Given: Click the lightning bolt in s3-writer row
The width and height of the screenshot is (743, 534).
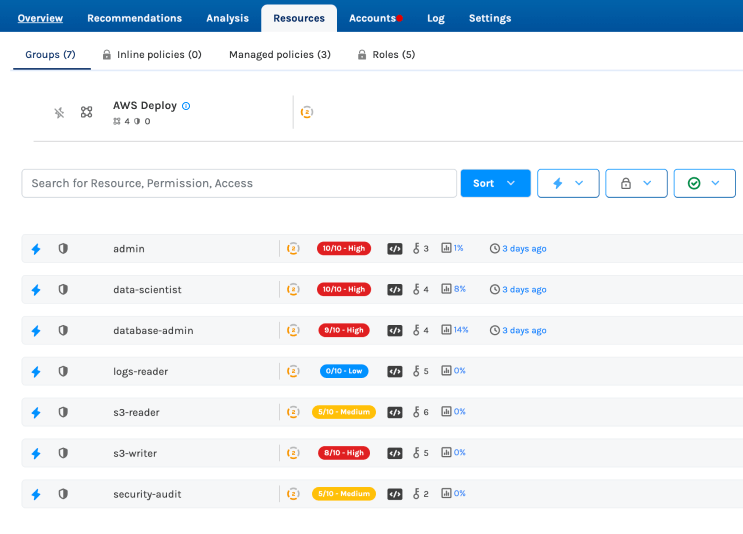Looking at the screenshot, I should click(x=36, y=453).
